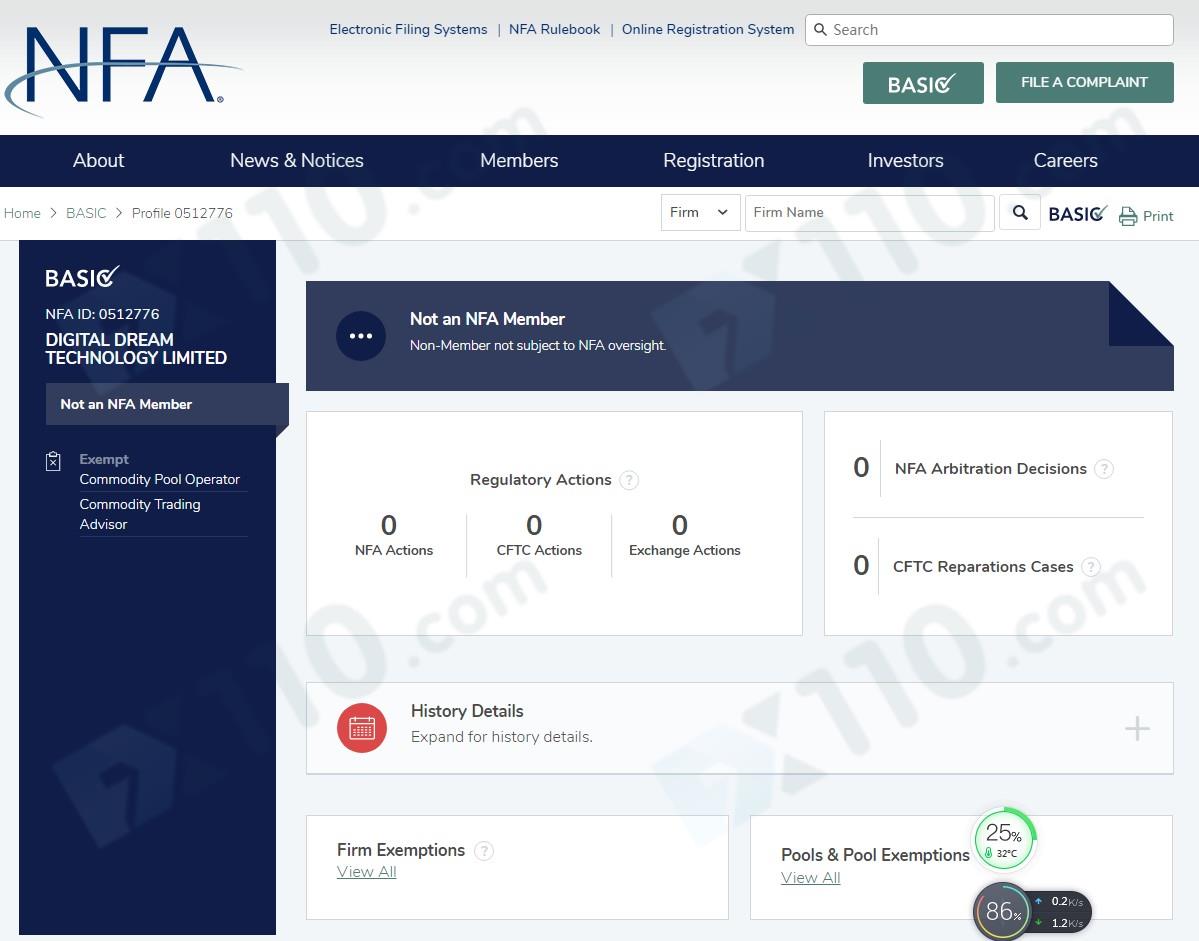Viewport: 1199px width, 941px height.
Task: Click the firm search magnifier button
Action: click(x=1019, y=213)
